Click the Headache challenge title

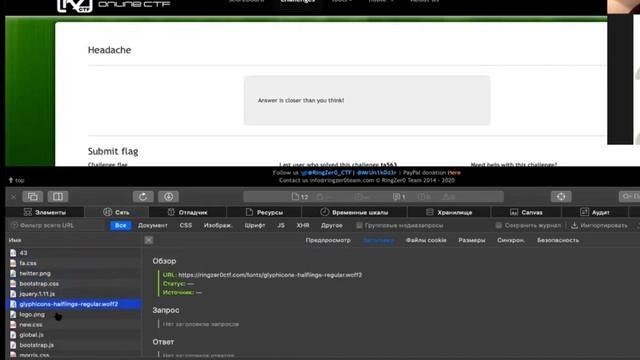coord(109,50)
